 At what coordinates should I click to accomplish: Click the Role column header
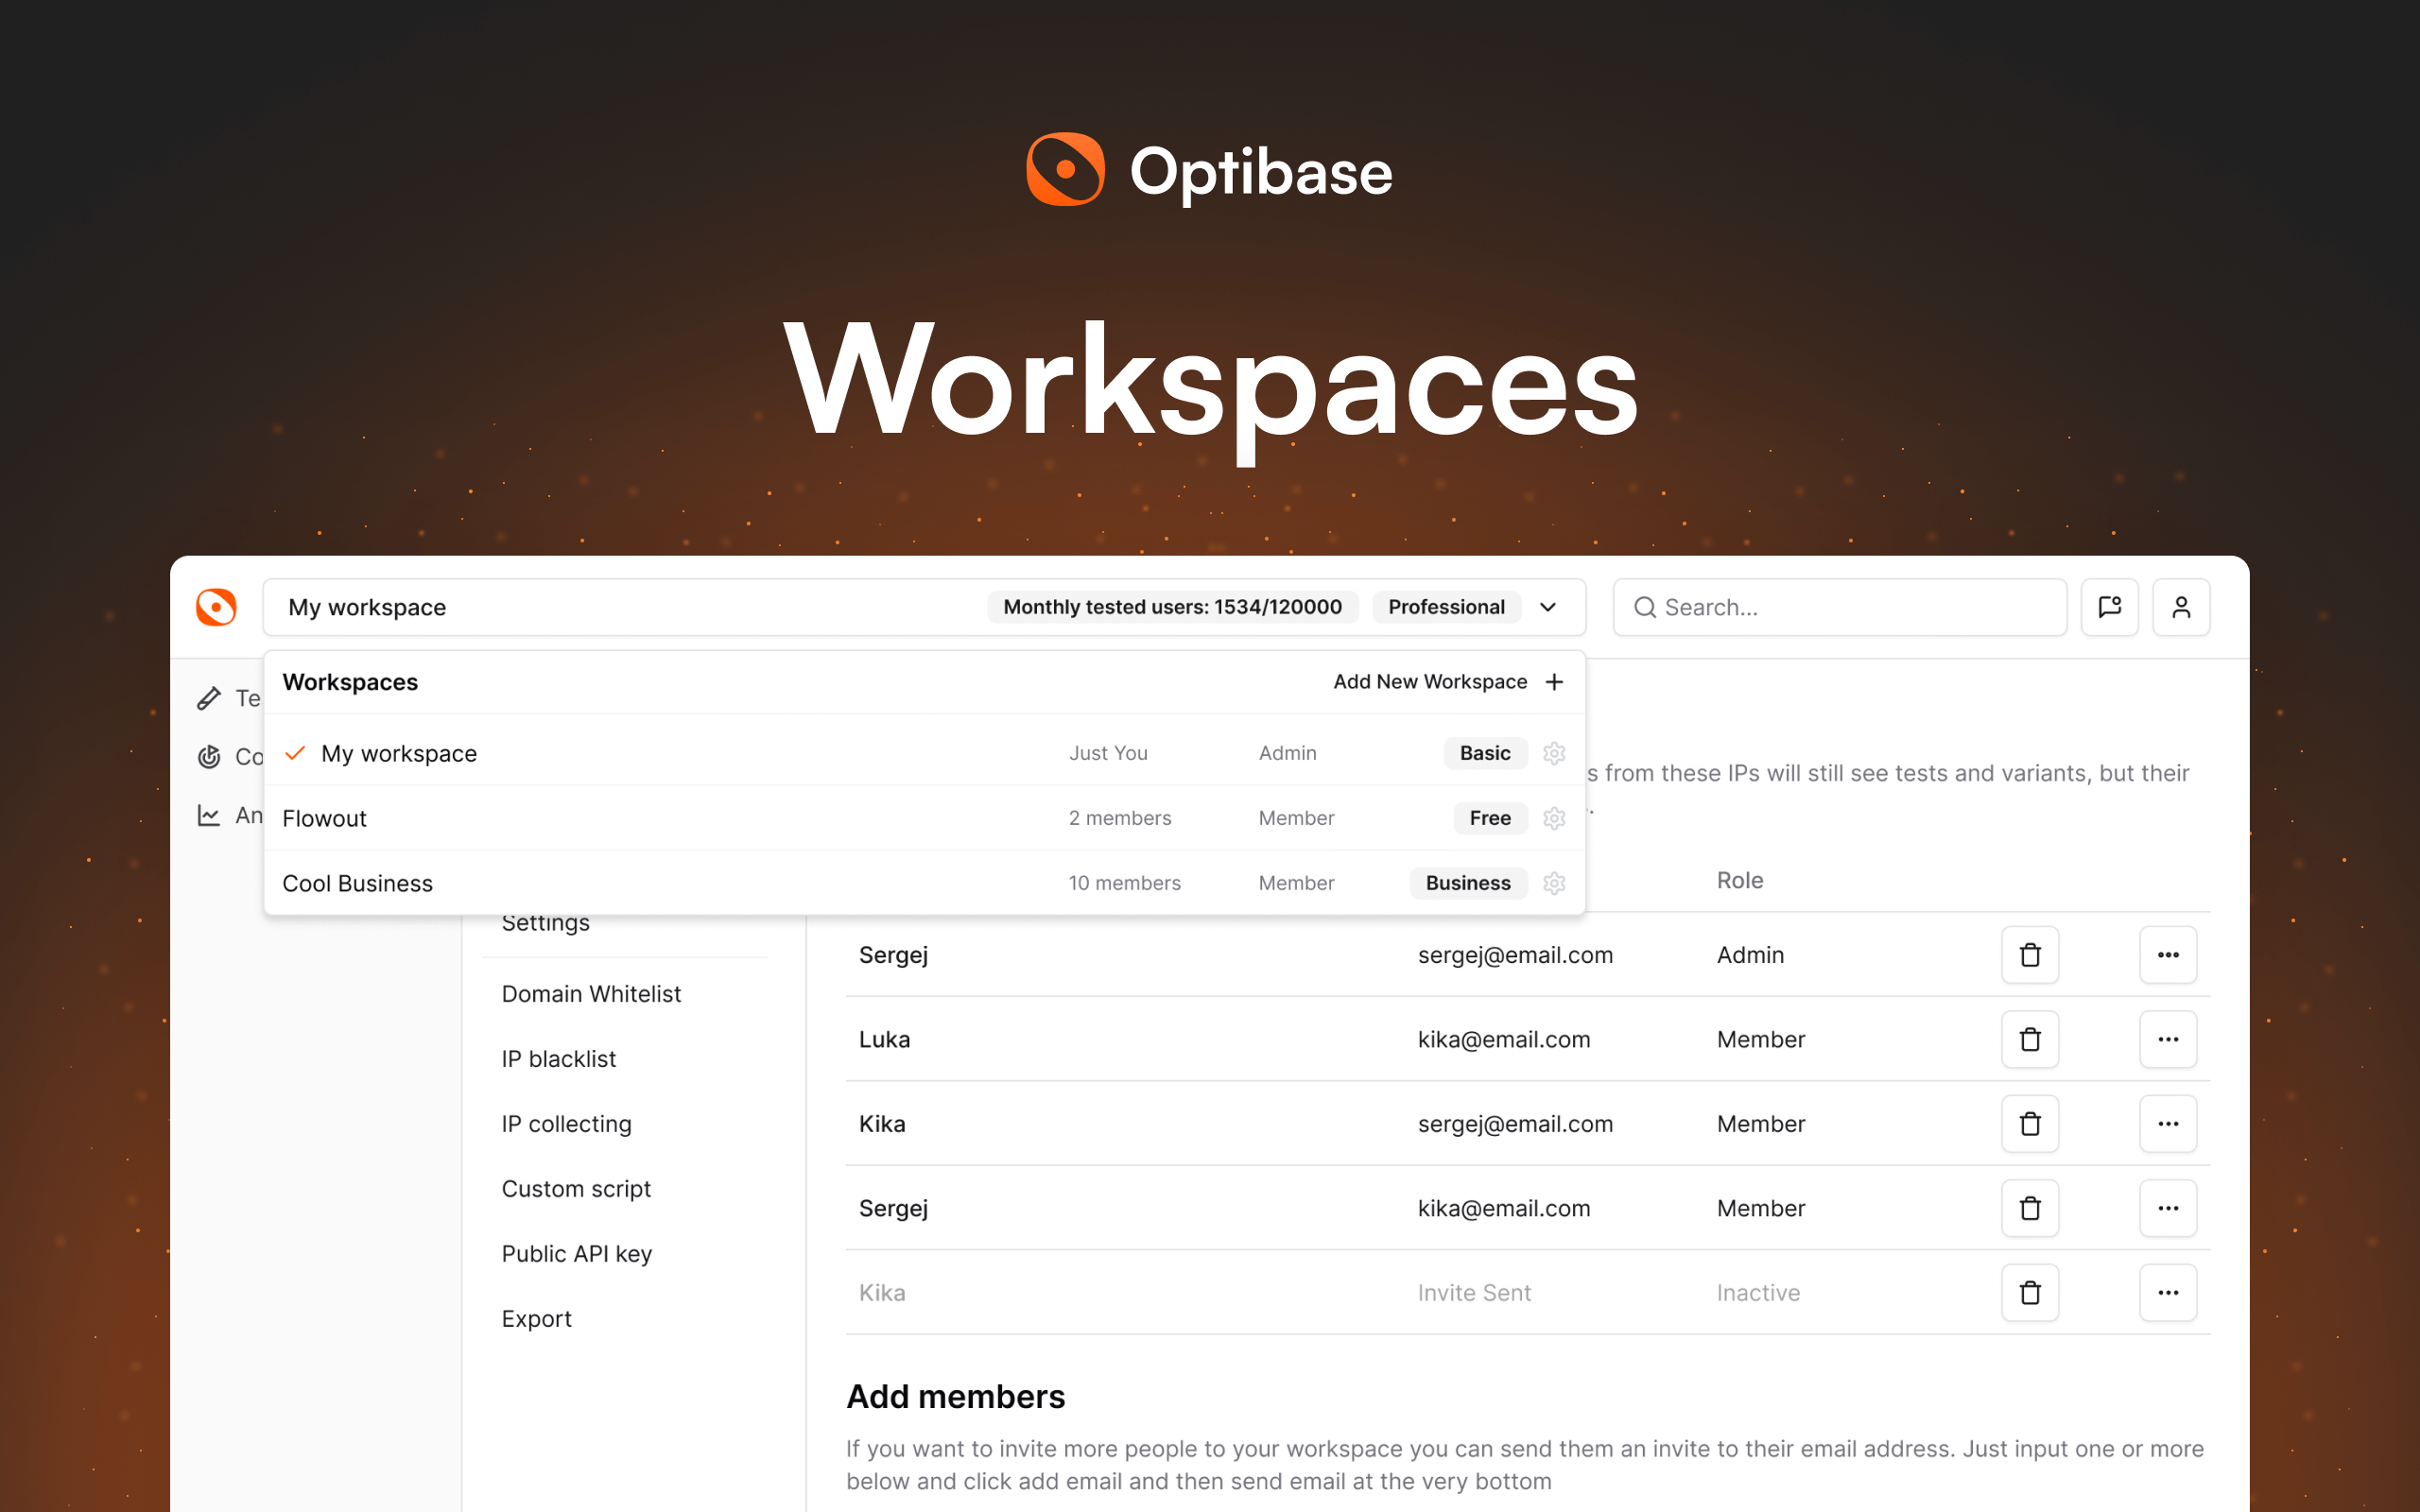click(x=1740, y=880)
